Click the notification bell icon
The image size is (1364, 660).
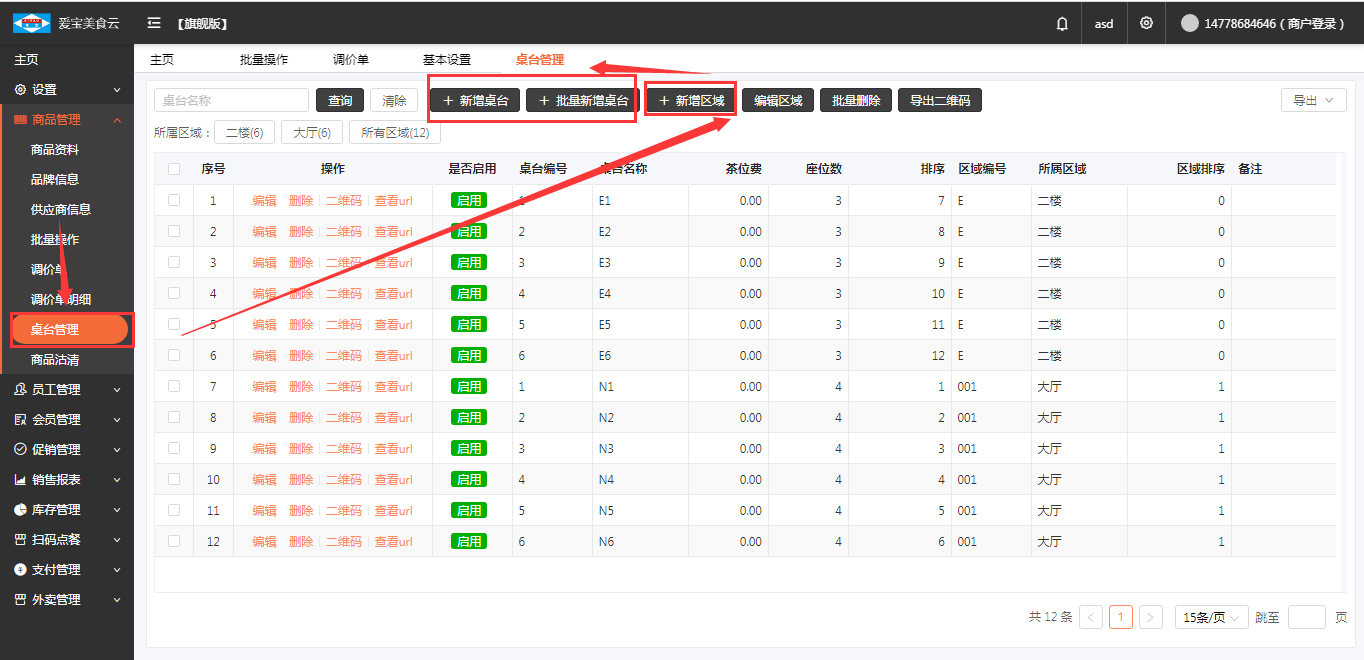point(1062,23)
